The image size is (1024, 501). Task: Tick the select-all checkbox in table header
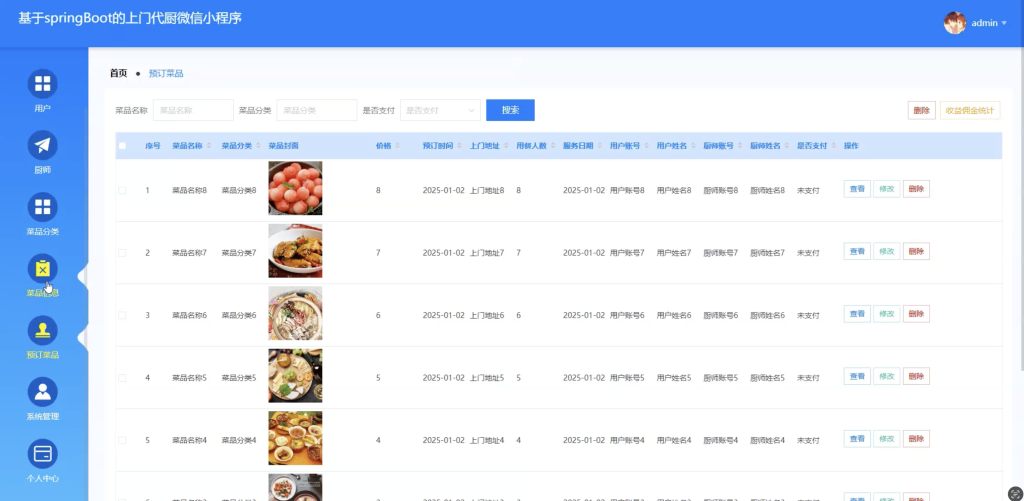122,146
